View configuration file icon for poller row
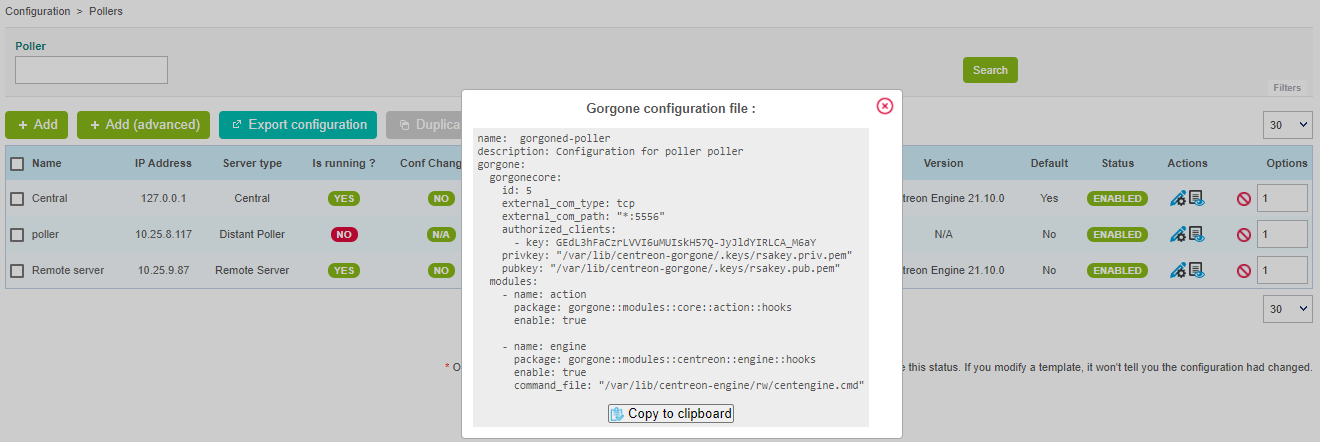 click(1196, 235)
